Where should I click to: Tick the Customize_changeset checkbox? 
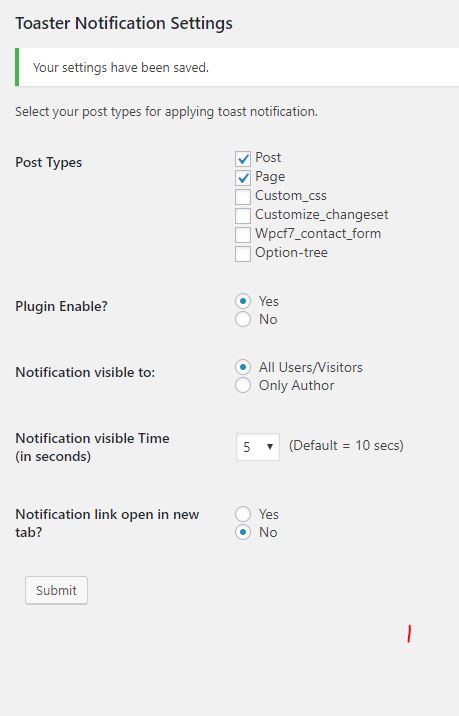pyautogui.click(x=243, y=216)
